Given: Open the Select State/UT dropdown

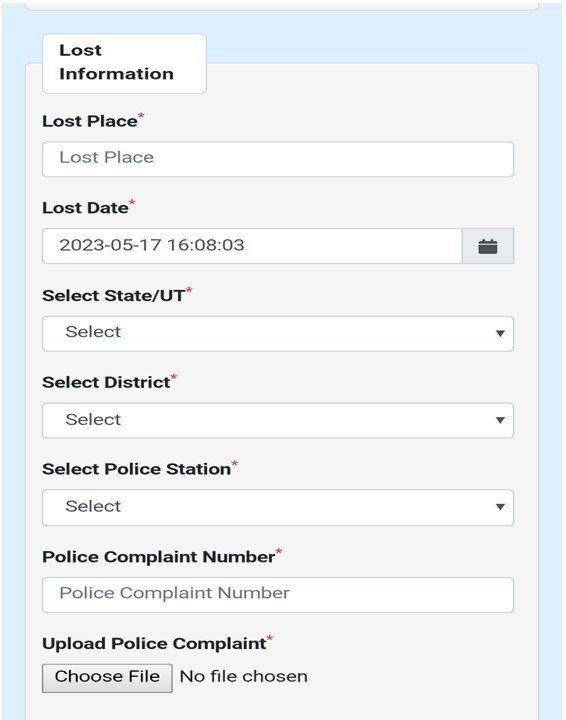Looking at the screenshot, I should point(278,334).
